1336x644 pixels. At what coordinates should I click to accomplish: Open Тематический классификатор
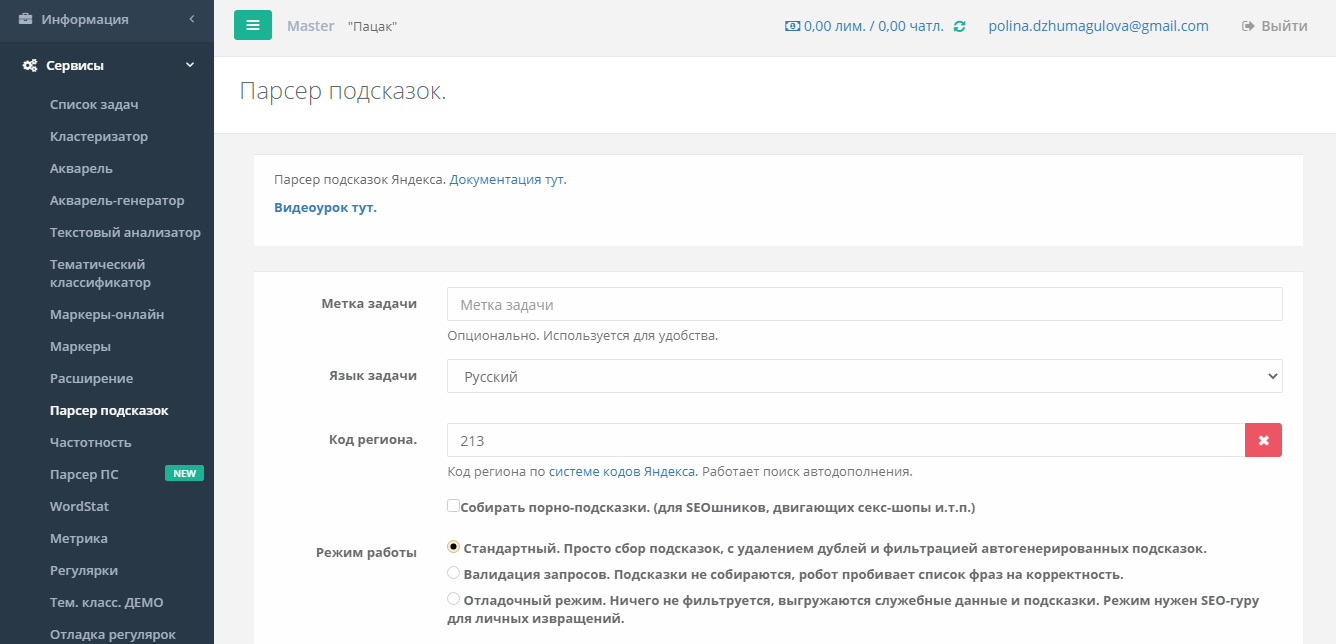tap(100, 274)
